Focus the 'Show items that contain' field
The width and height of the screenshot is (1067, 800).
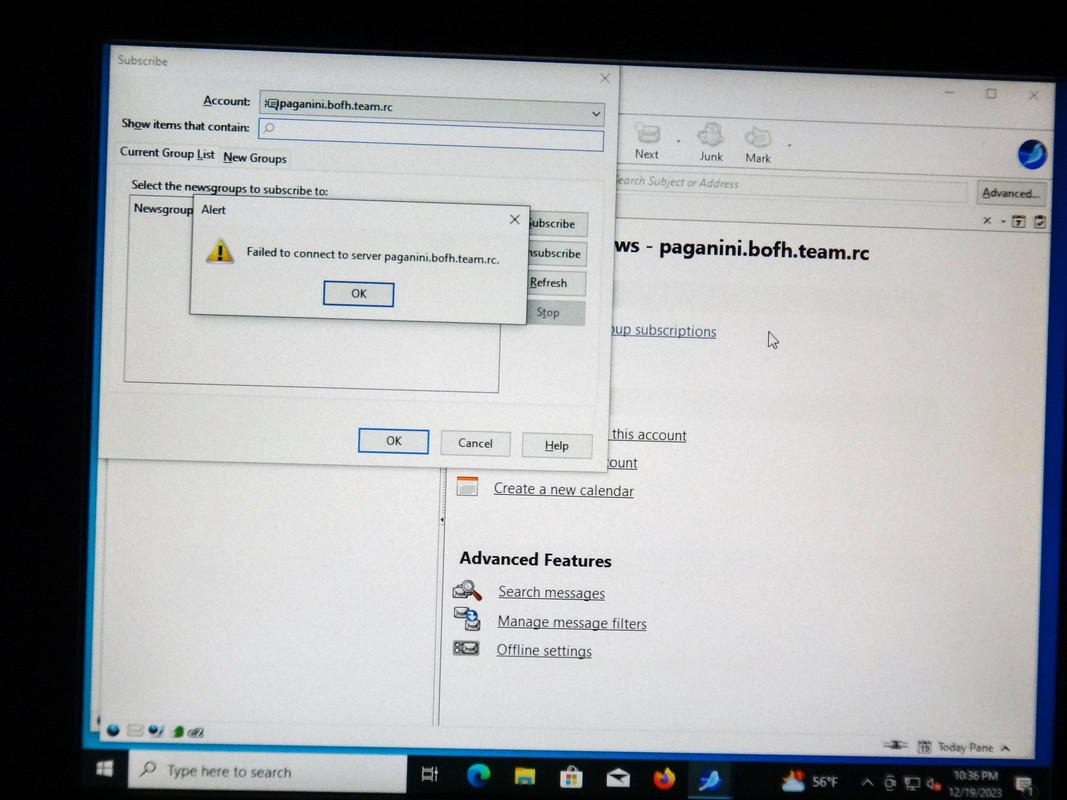(431, 135)
